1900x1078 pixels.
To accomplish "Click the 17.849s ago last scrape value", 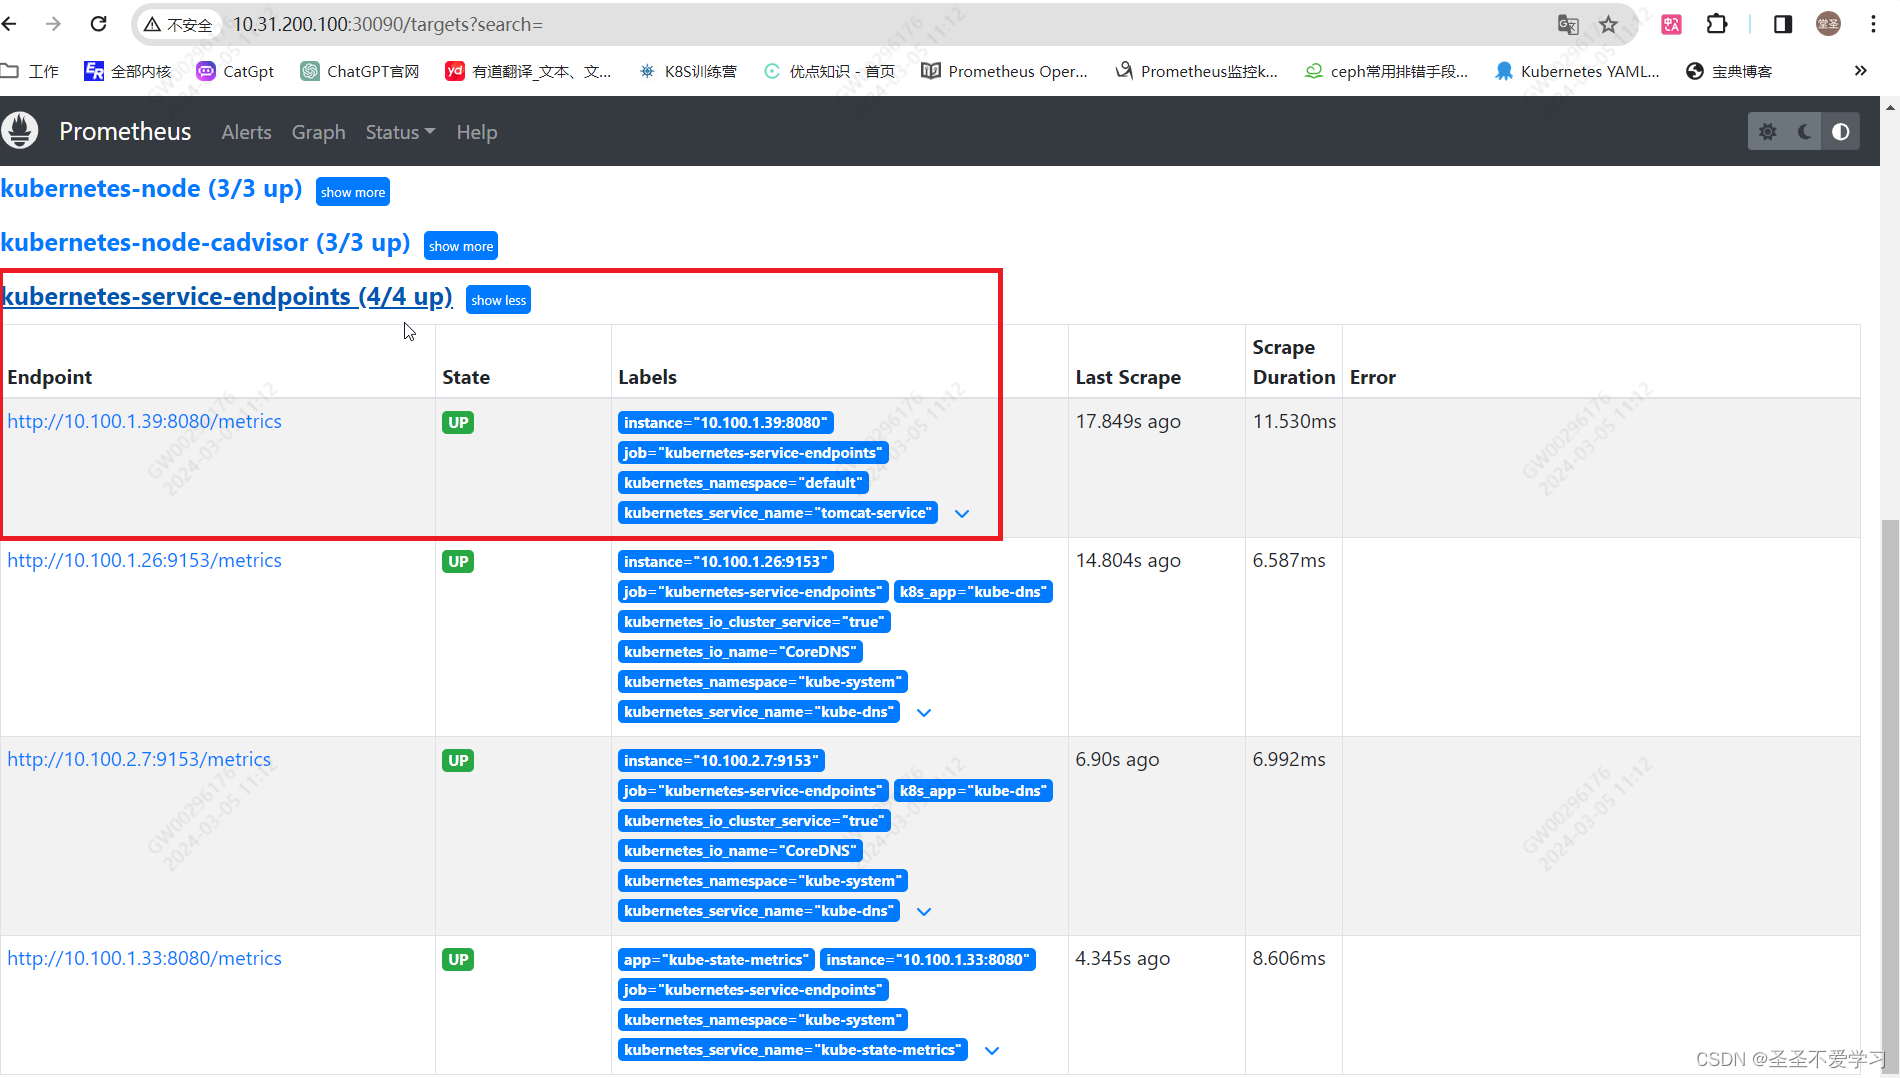I will [x=1128, y=421].
